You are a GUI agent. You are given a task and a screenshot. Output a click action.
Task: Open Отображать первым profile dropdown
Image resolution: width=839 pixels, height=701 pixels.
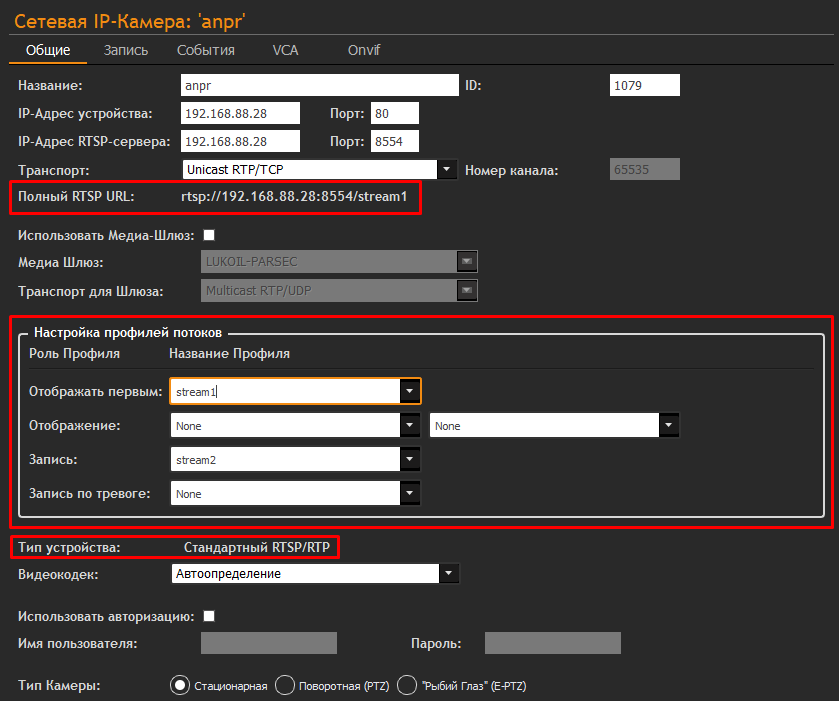410,391
